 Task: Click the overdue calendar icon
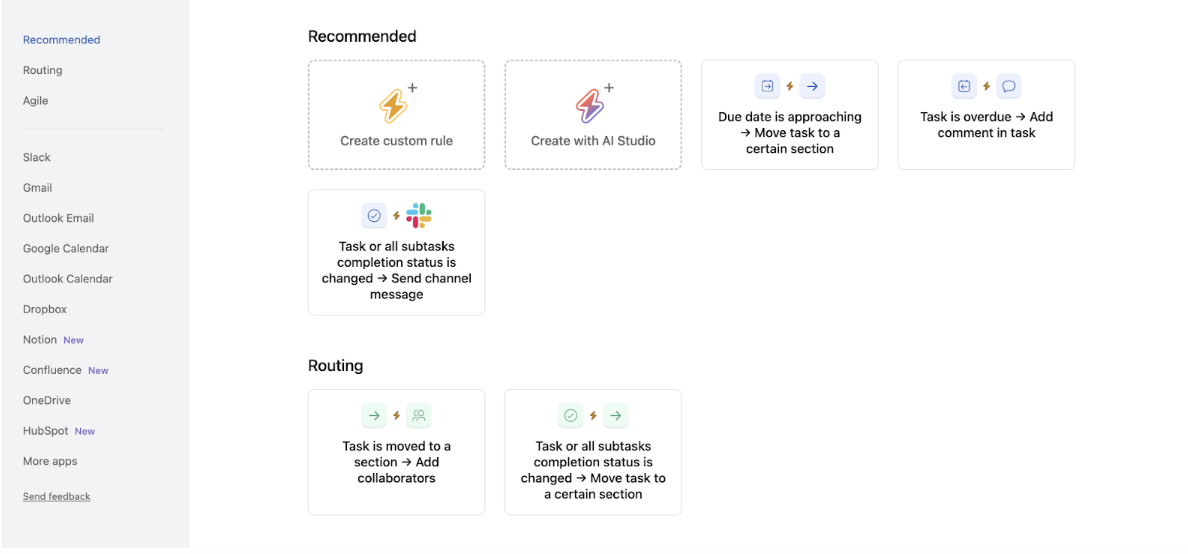pyautogui.click(x=964, y=86)
